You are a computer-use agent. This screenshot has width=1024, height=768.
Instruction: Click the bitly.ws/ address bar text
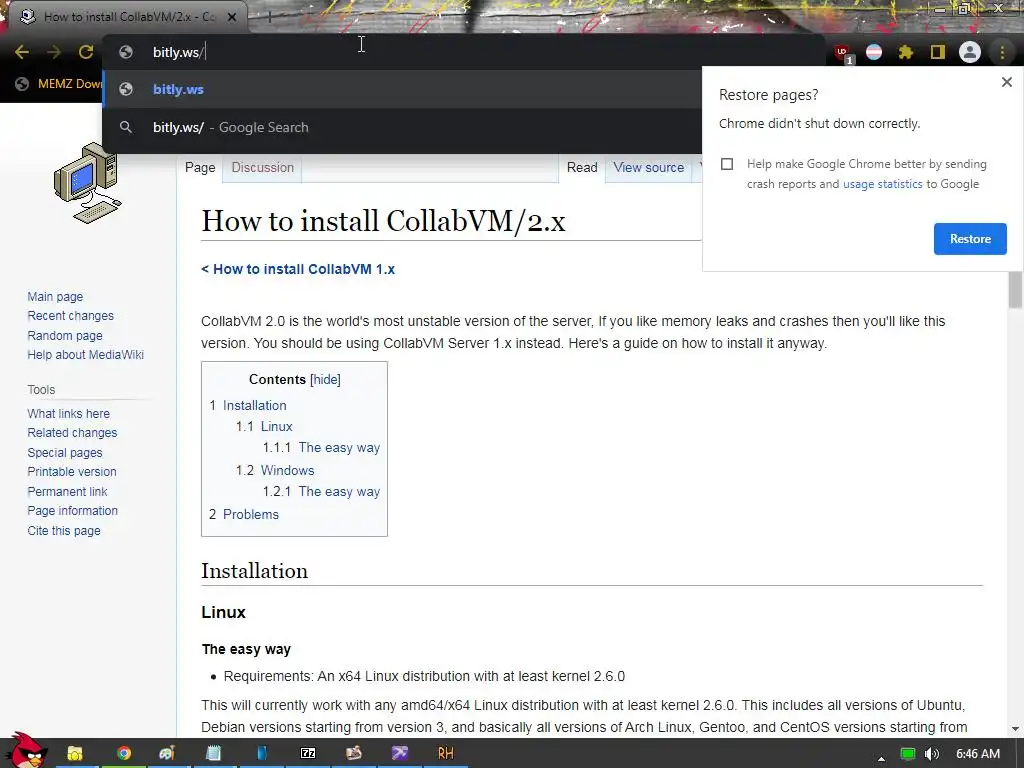click(178, 52)
